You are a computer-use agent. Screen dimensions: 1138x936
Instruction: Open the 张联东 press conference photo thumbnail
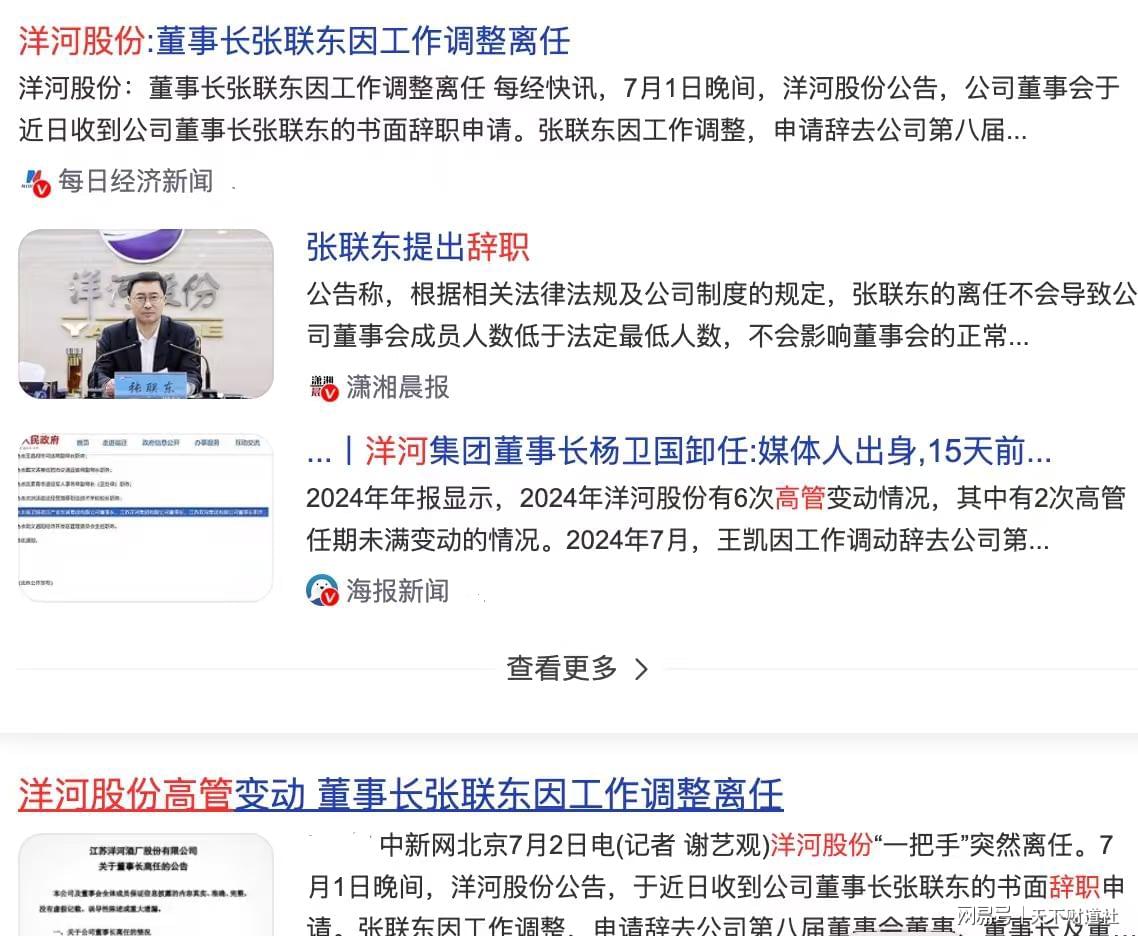coord(146,313)
